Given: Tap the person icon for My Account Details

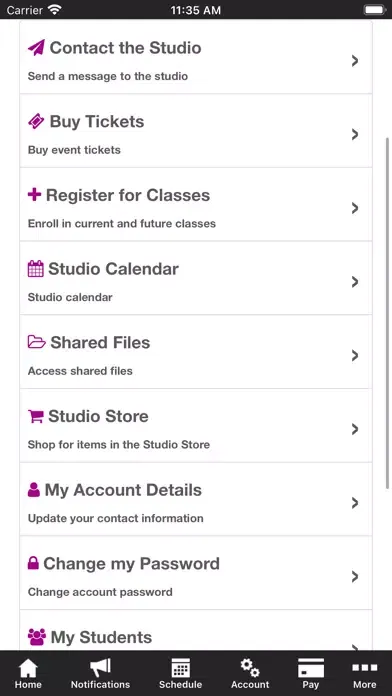Looking at the screenshot, I should 34,490.
